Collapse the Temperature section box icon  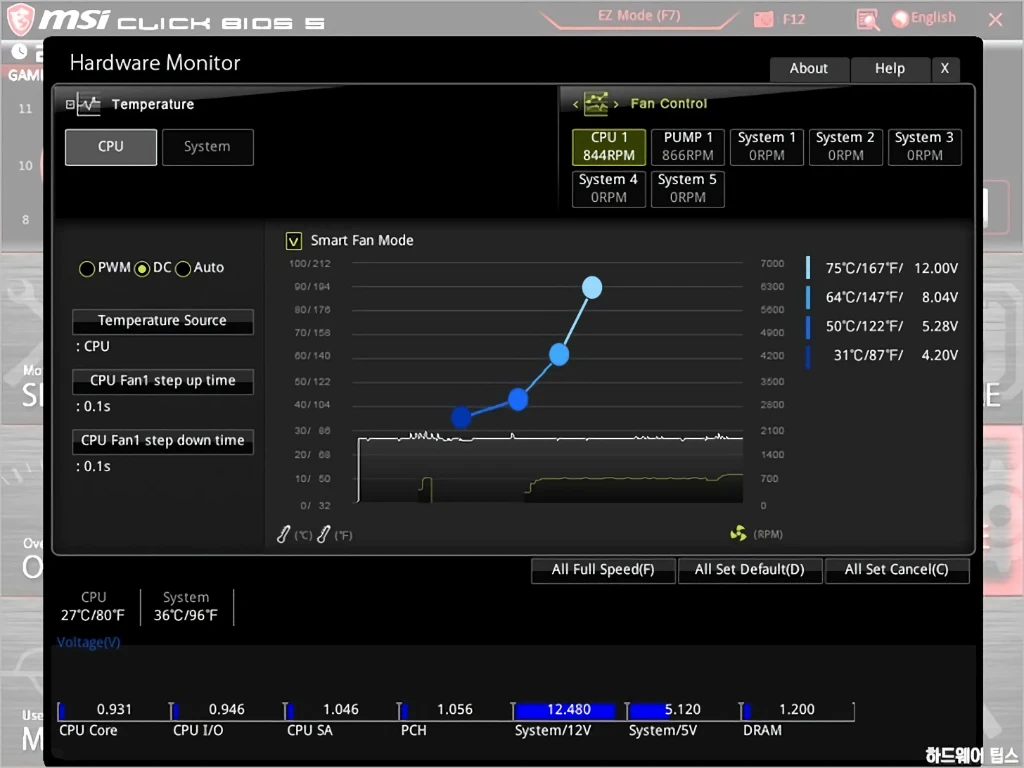(x=70, y=104)
